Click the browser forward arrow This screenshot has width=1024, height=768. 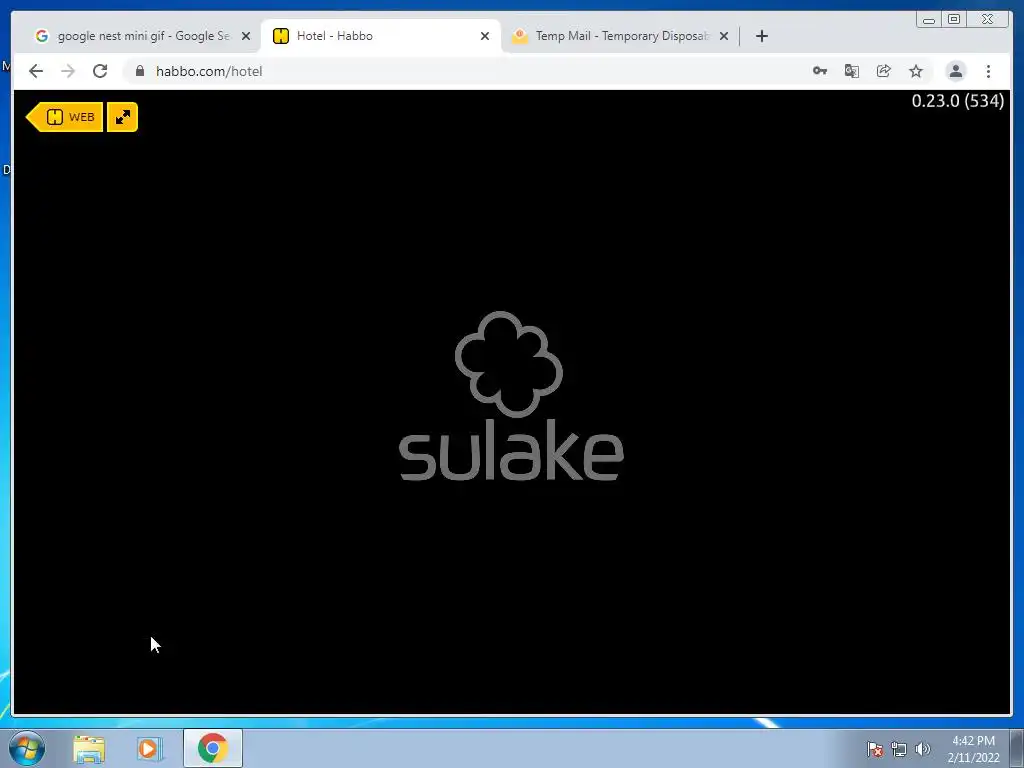pos(68,71)
